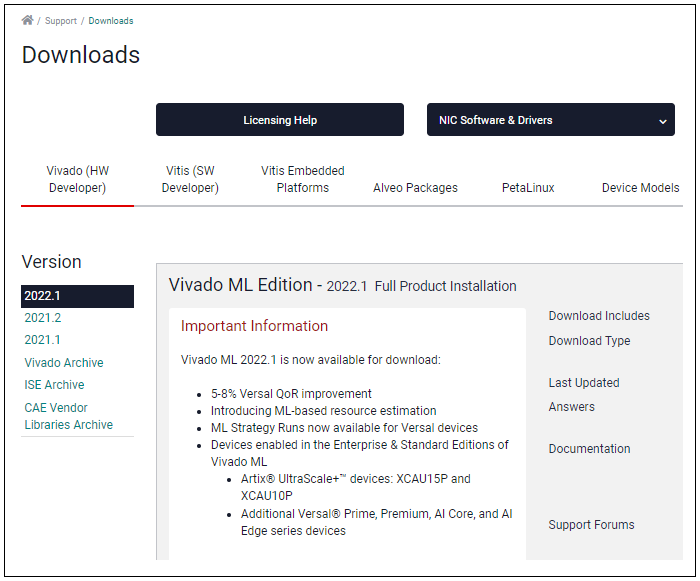Screen dimensions: 700x581
Task: Click the Support Forums label
Action: click(591, 524)
